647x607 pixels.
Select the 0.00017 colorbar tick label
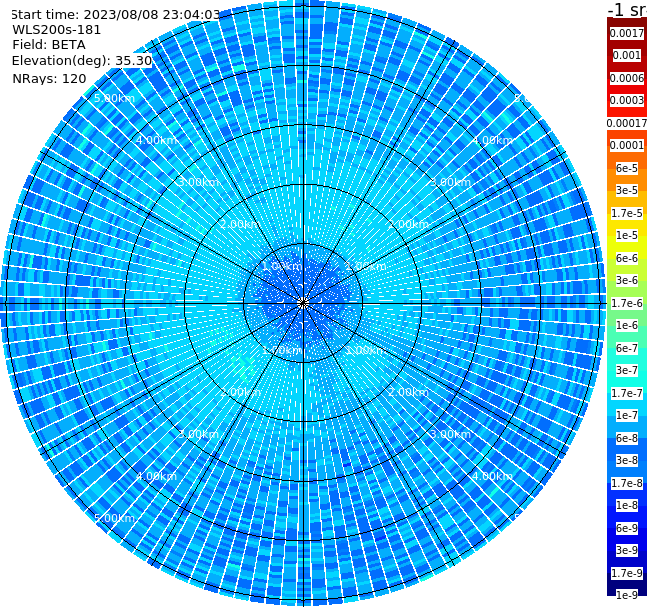(627, 123)
